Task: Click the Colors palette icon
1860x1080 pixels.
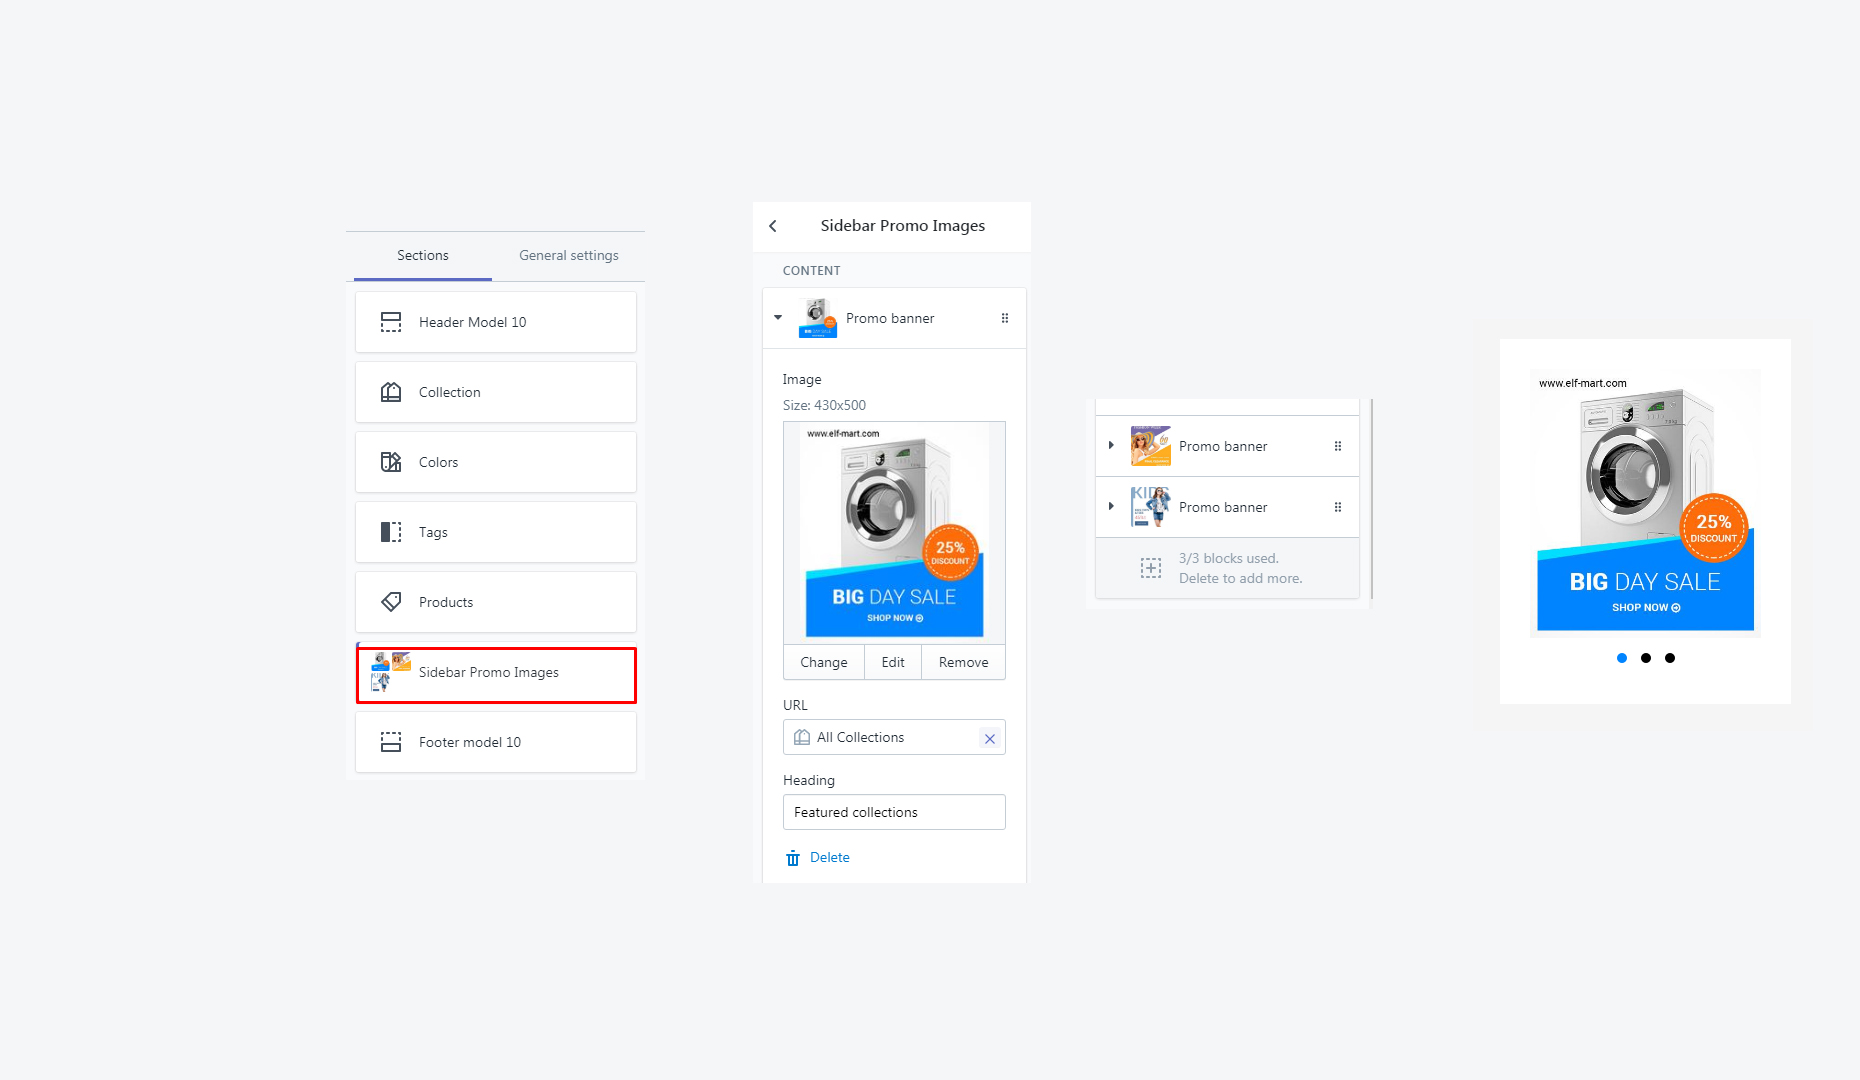Action: 391,462
